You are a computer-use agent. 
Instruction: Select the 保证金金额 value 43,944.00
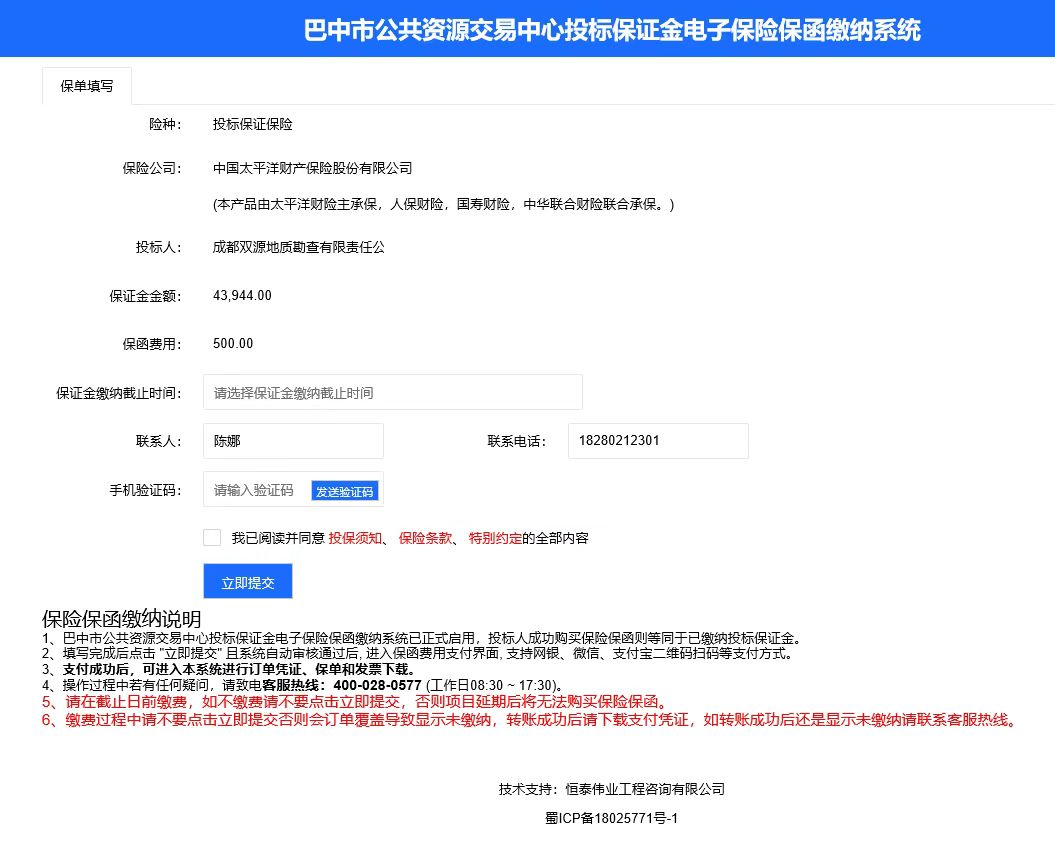click(242, 296)
